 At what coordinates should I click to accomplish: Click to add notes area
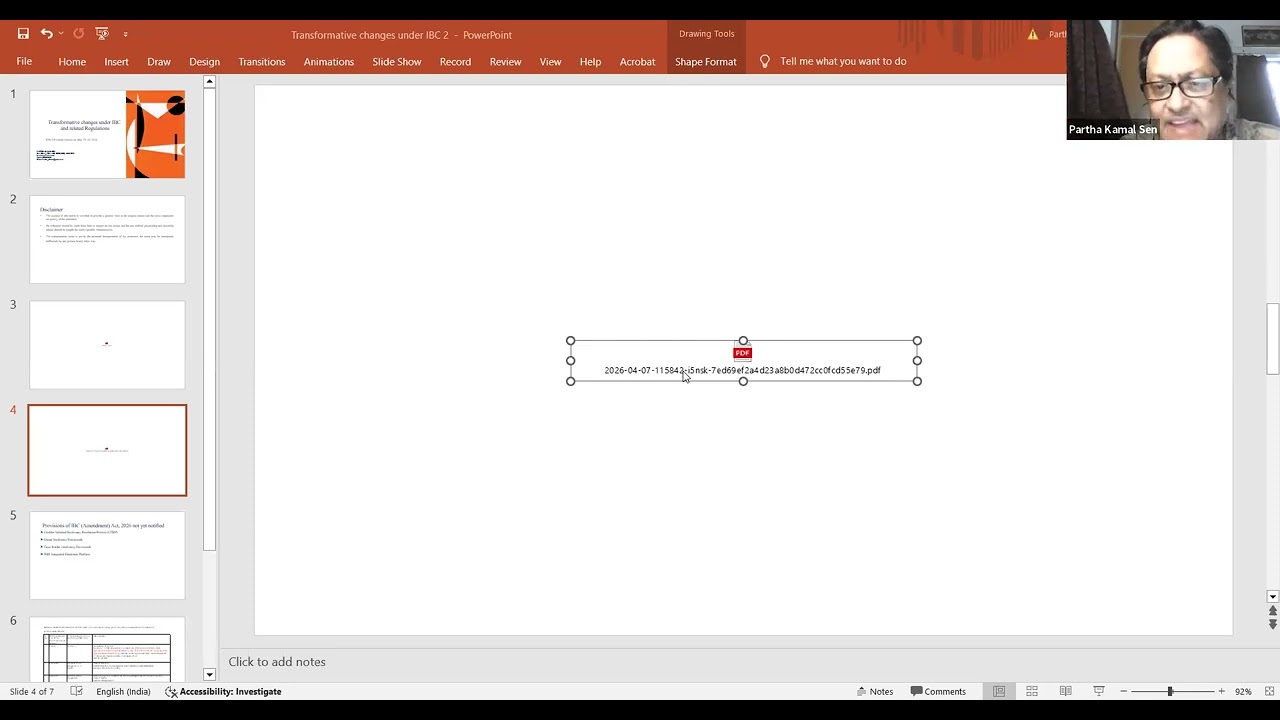click(277, 662)
